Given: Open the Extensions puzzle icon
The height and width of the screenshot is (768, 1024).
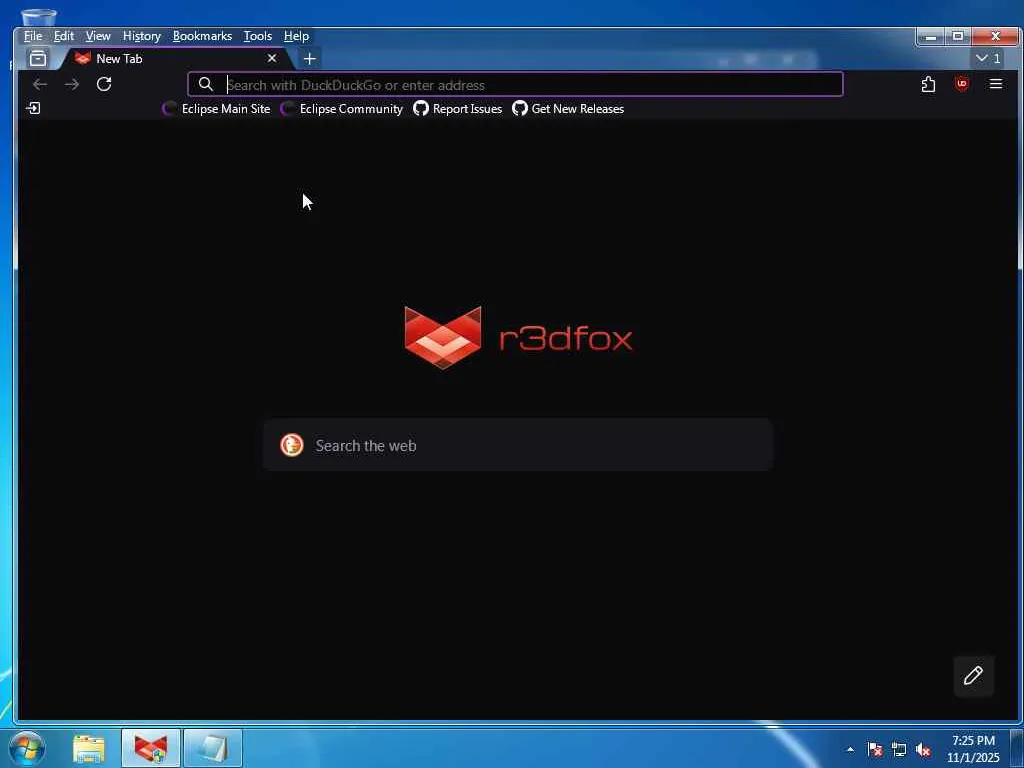Looking at the screenshot, I should (928, 84).
